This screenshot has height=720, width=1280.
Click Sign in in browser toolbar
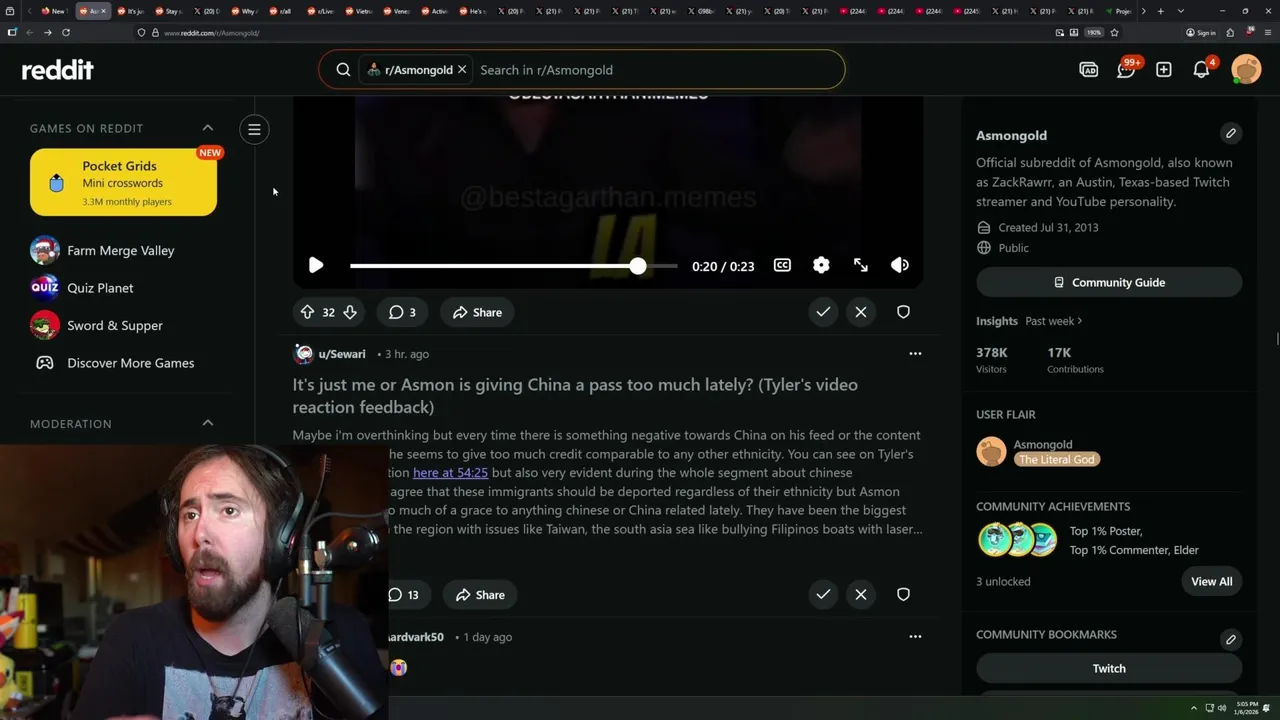pos(1201,32)
